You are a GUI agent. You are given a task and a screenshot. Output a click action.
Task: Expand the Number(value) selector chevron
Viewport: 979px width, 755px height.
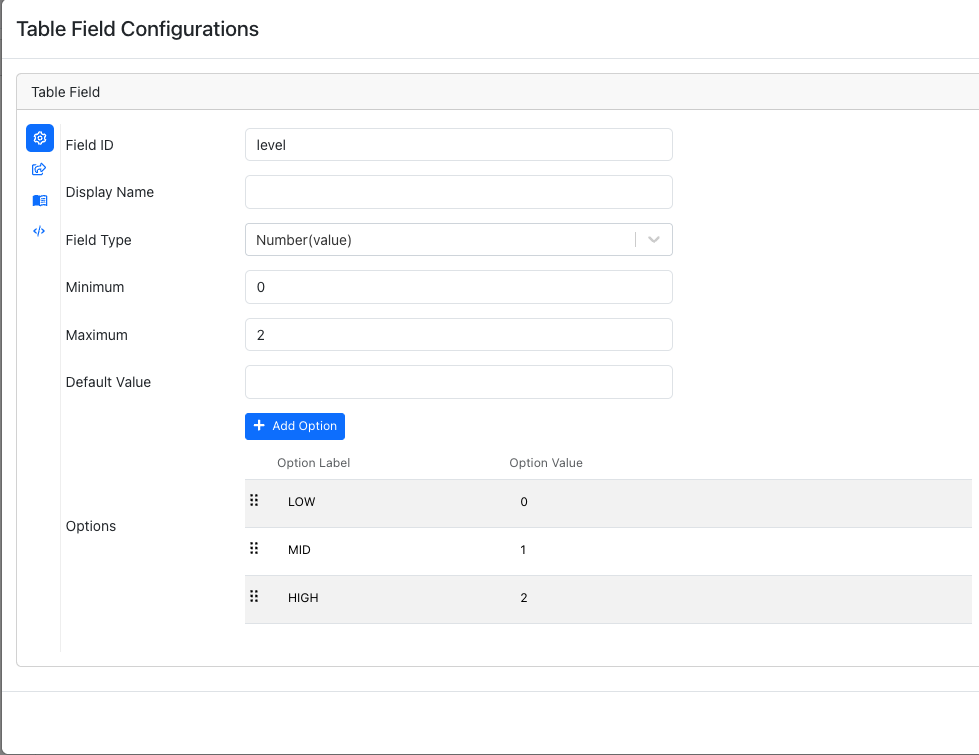[x=656, y=239]
